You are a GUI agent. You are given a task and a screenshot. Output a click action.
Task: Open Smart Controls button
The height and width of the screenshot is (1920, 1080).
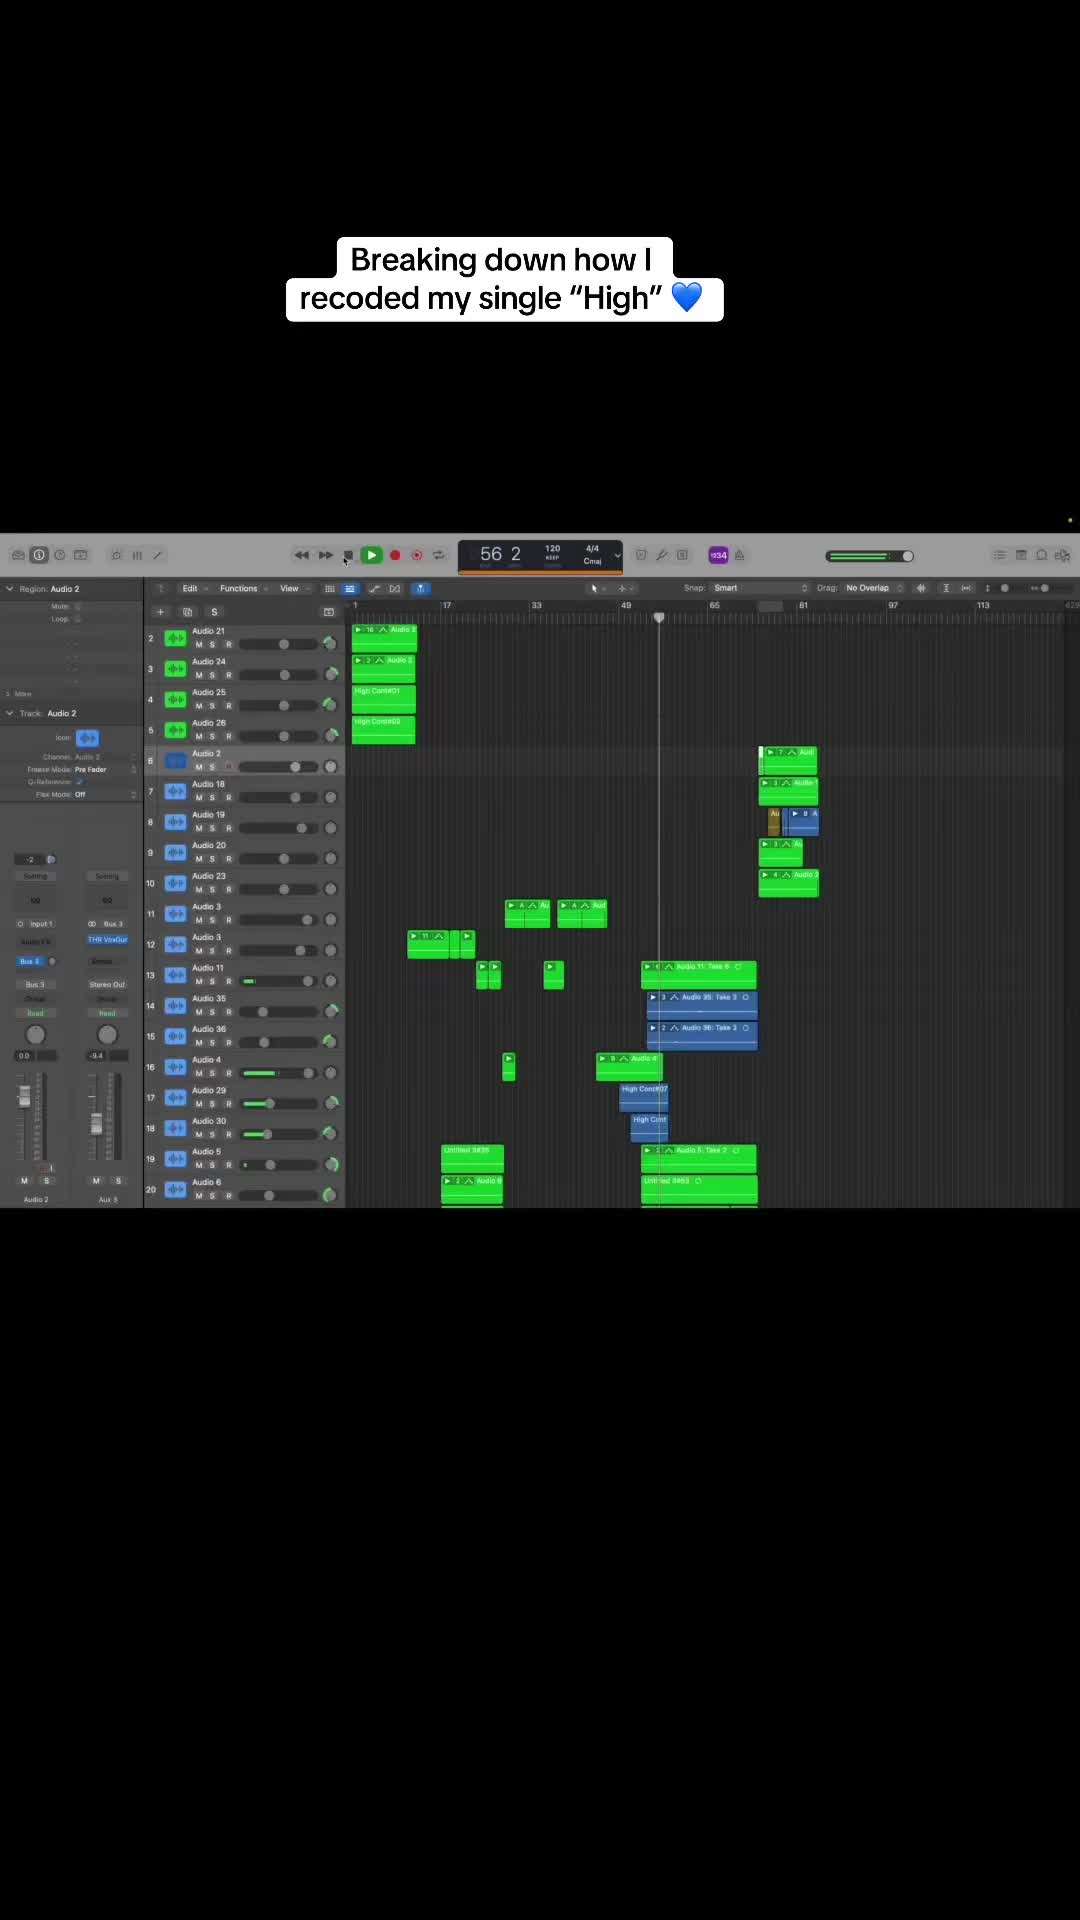pos(116,555)
